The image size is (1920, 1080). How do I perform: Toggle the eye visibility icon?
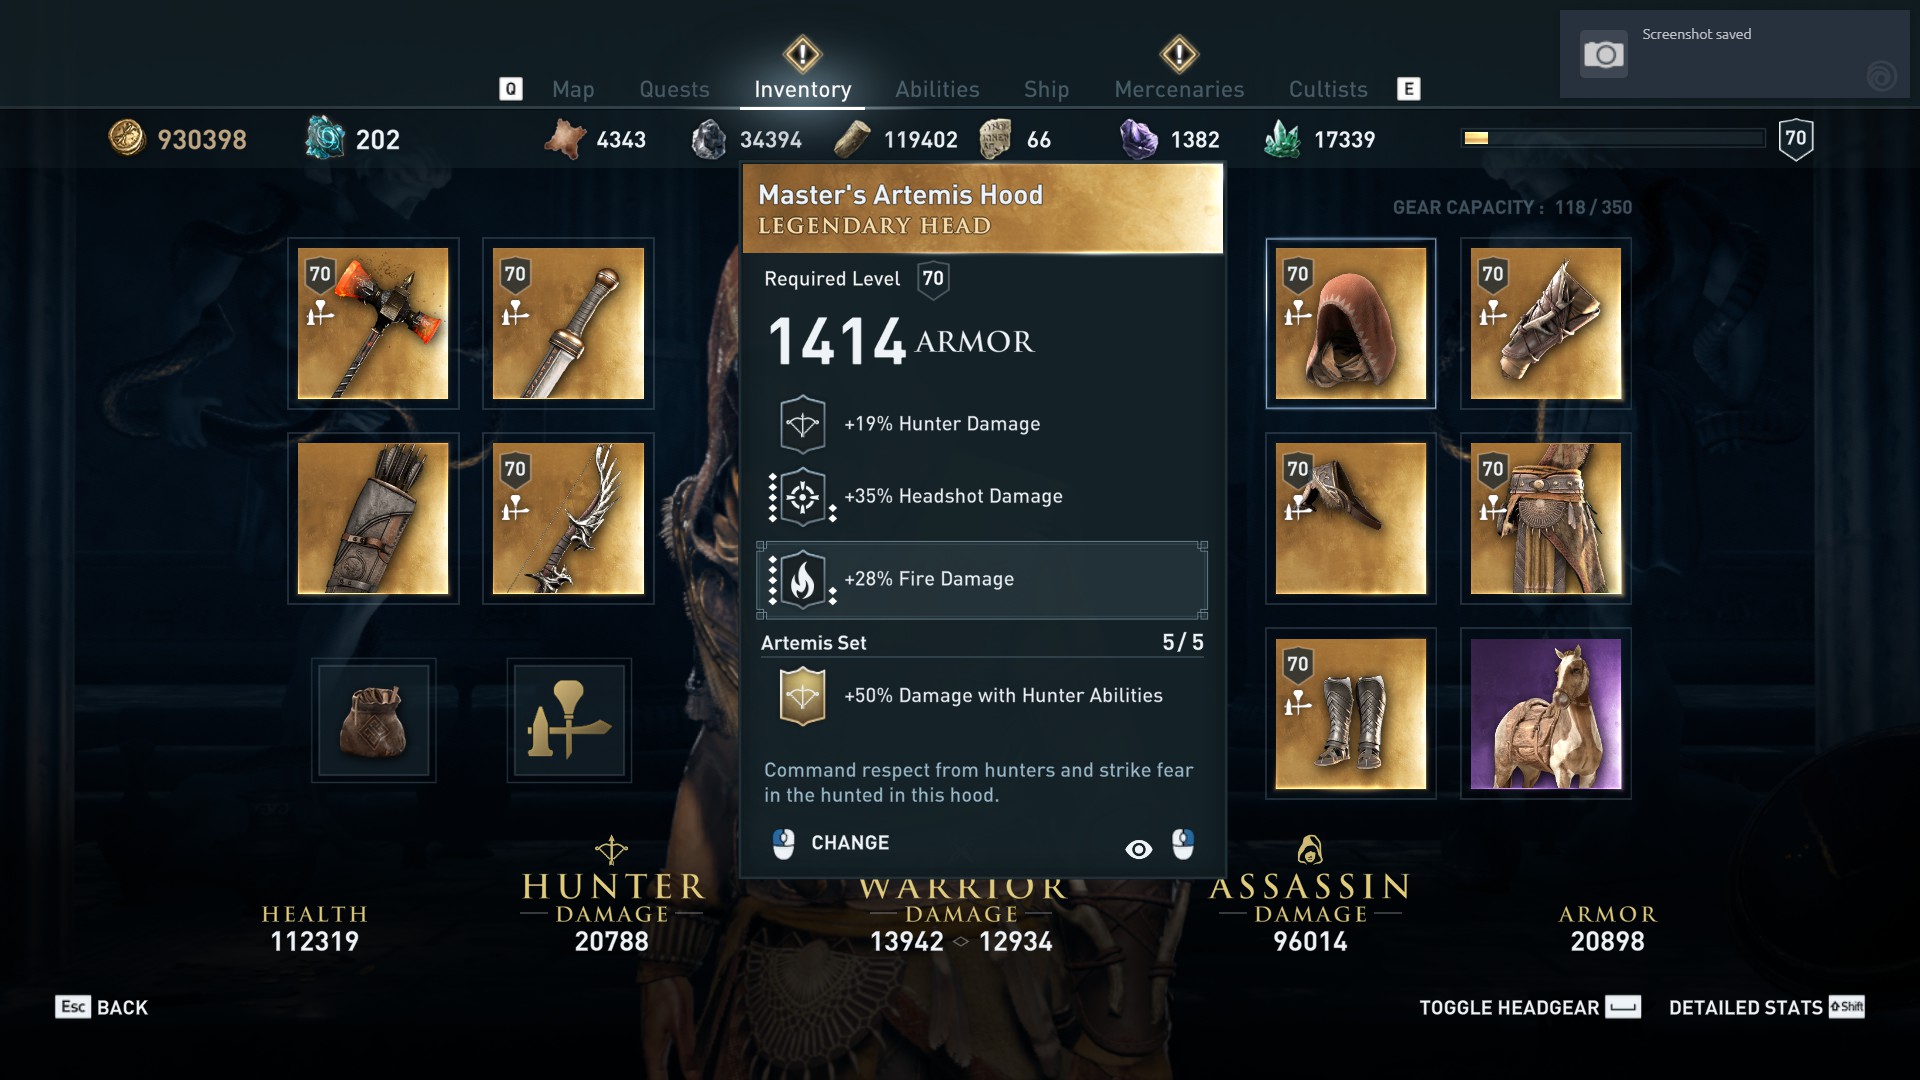1138,849
